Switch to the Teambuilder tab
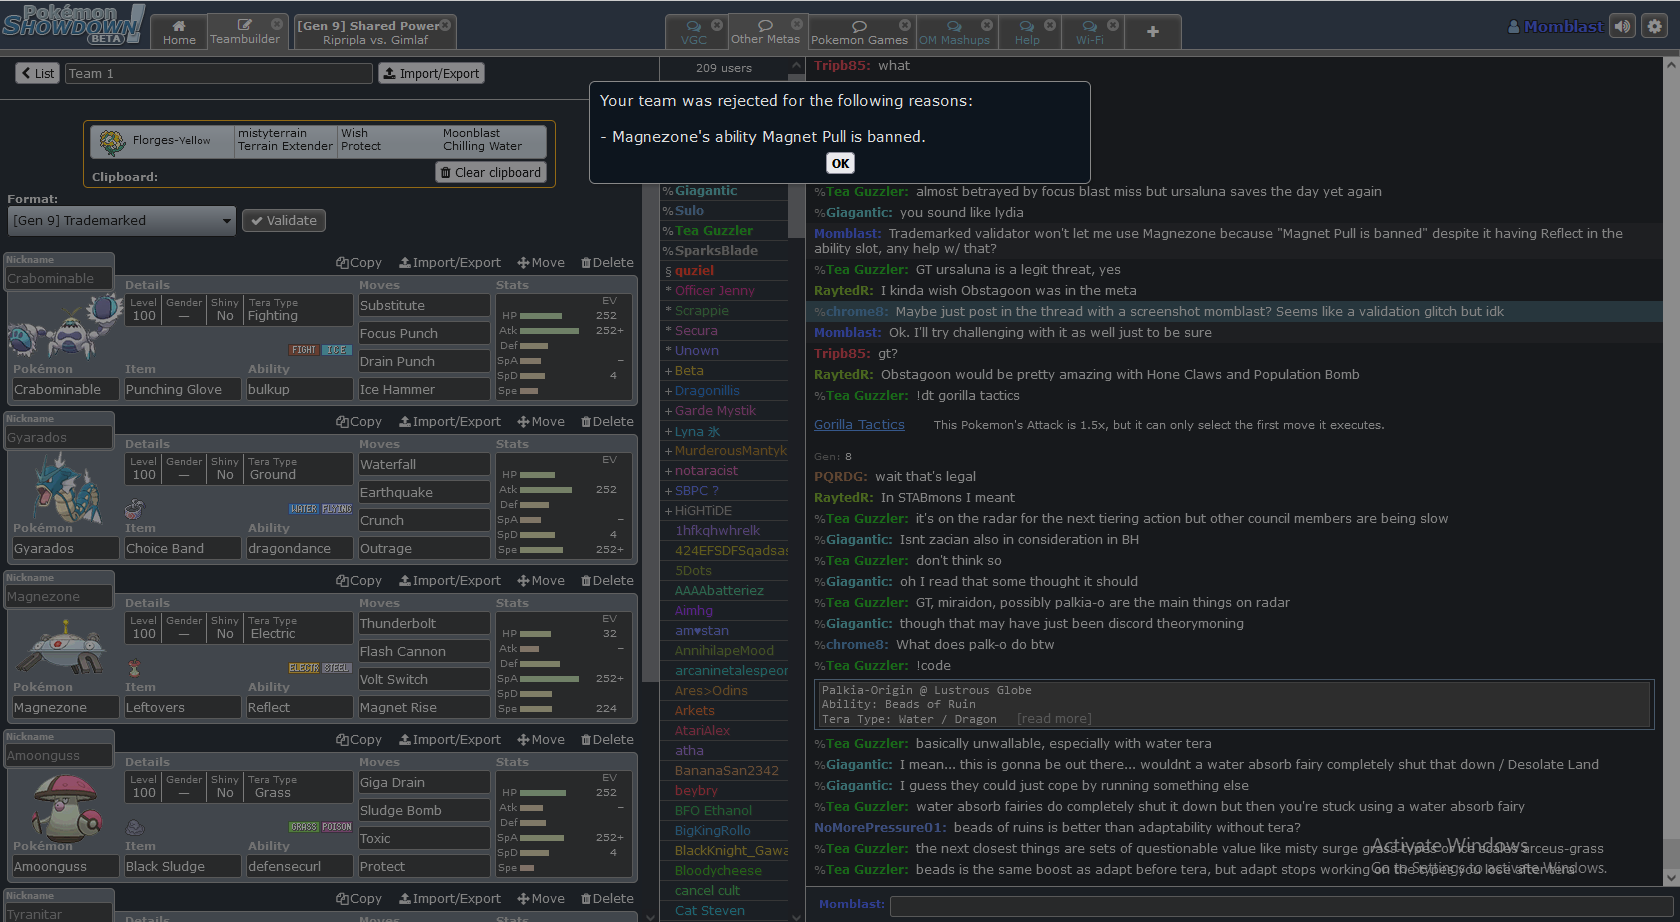This screenshot has height=922, width=1680. pyautogui.click(x=244, y=32)
